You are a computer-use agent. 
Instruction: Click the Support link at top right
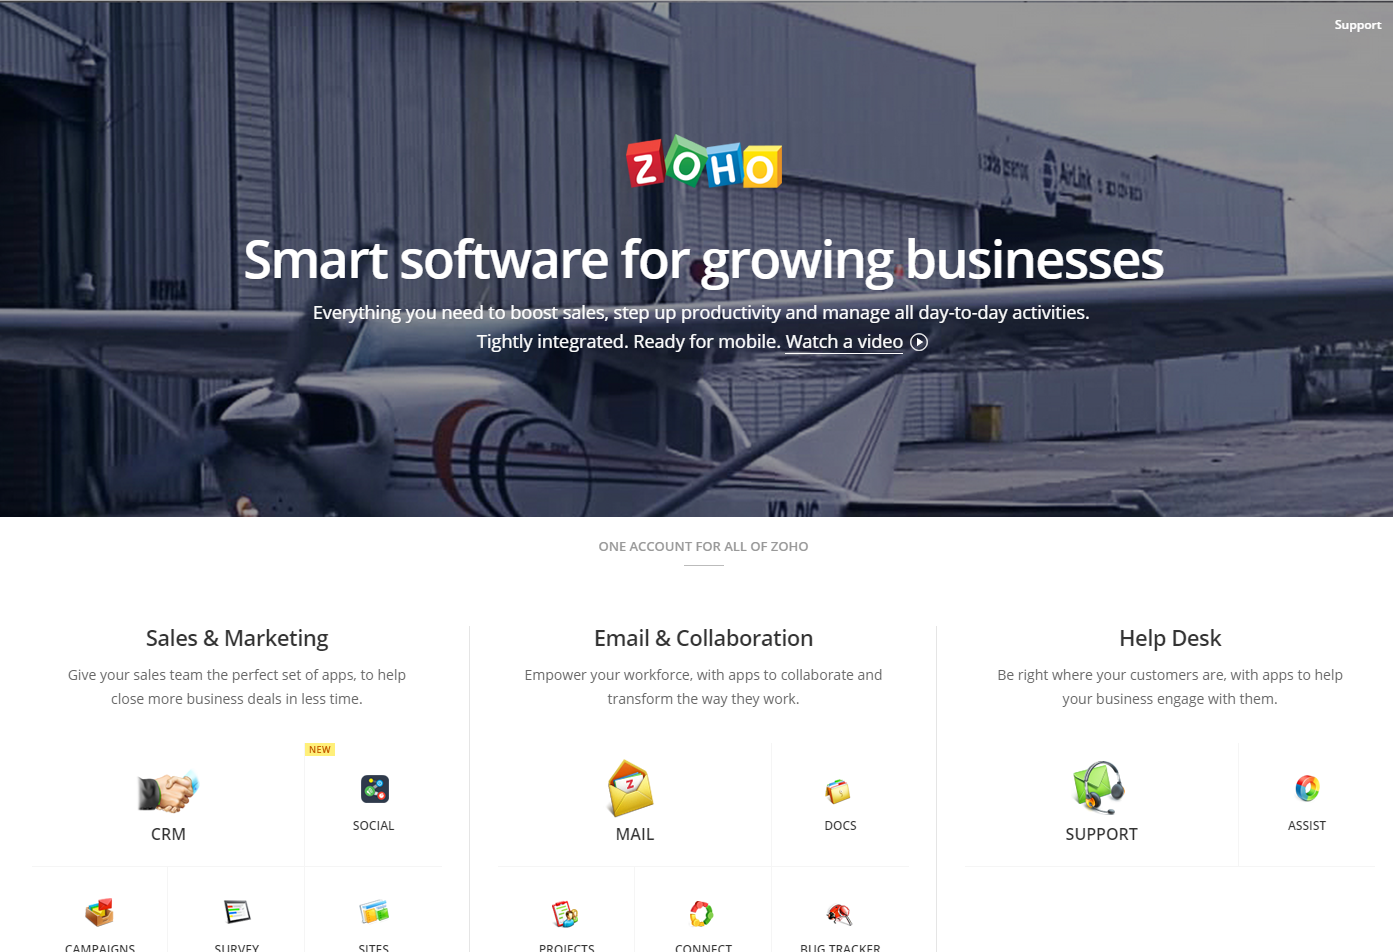(x=1357, y=25)
